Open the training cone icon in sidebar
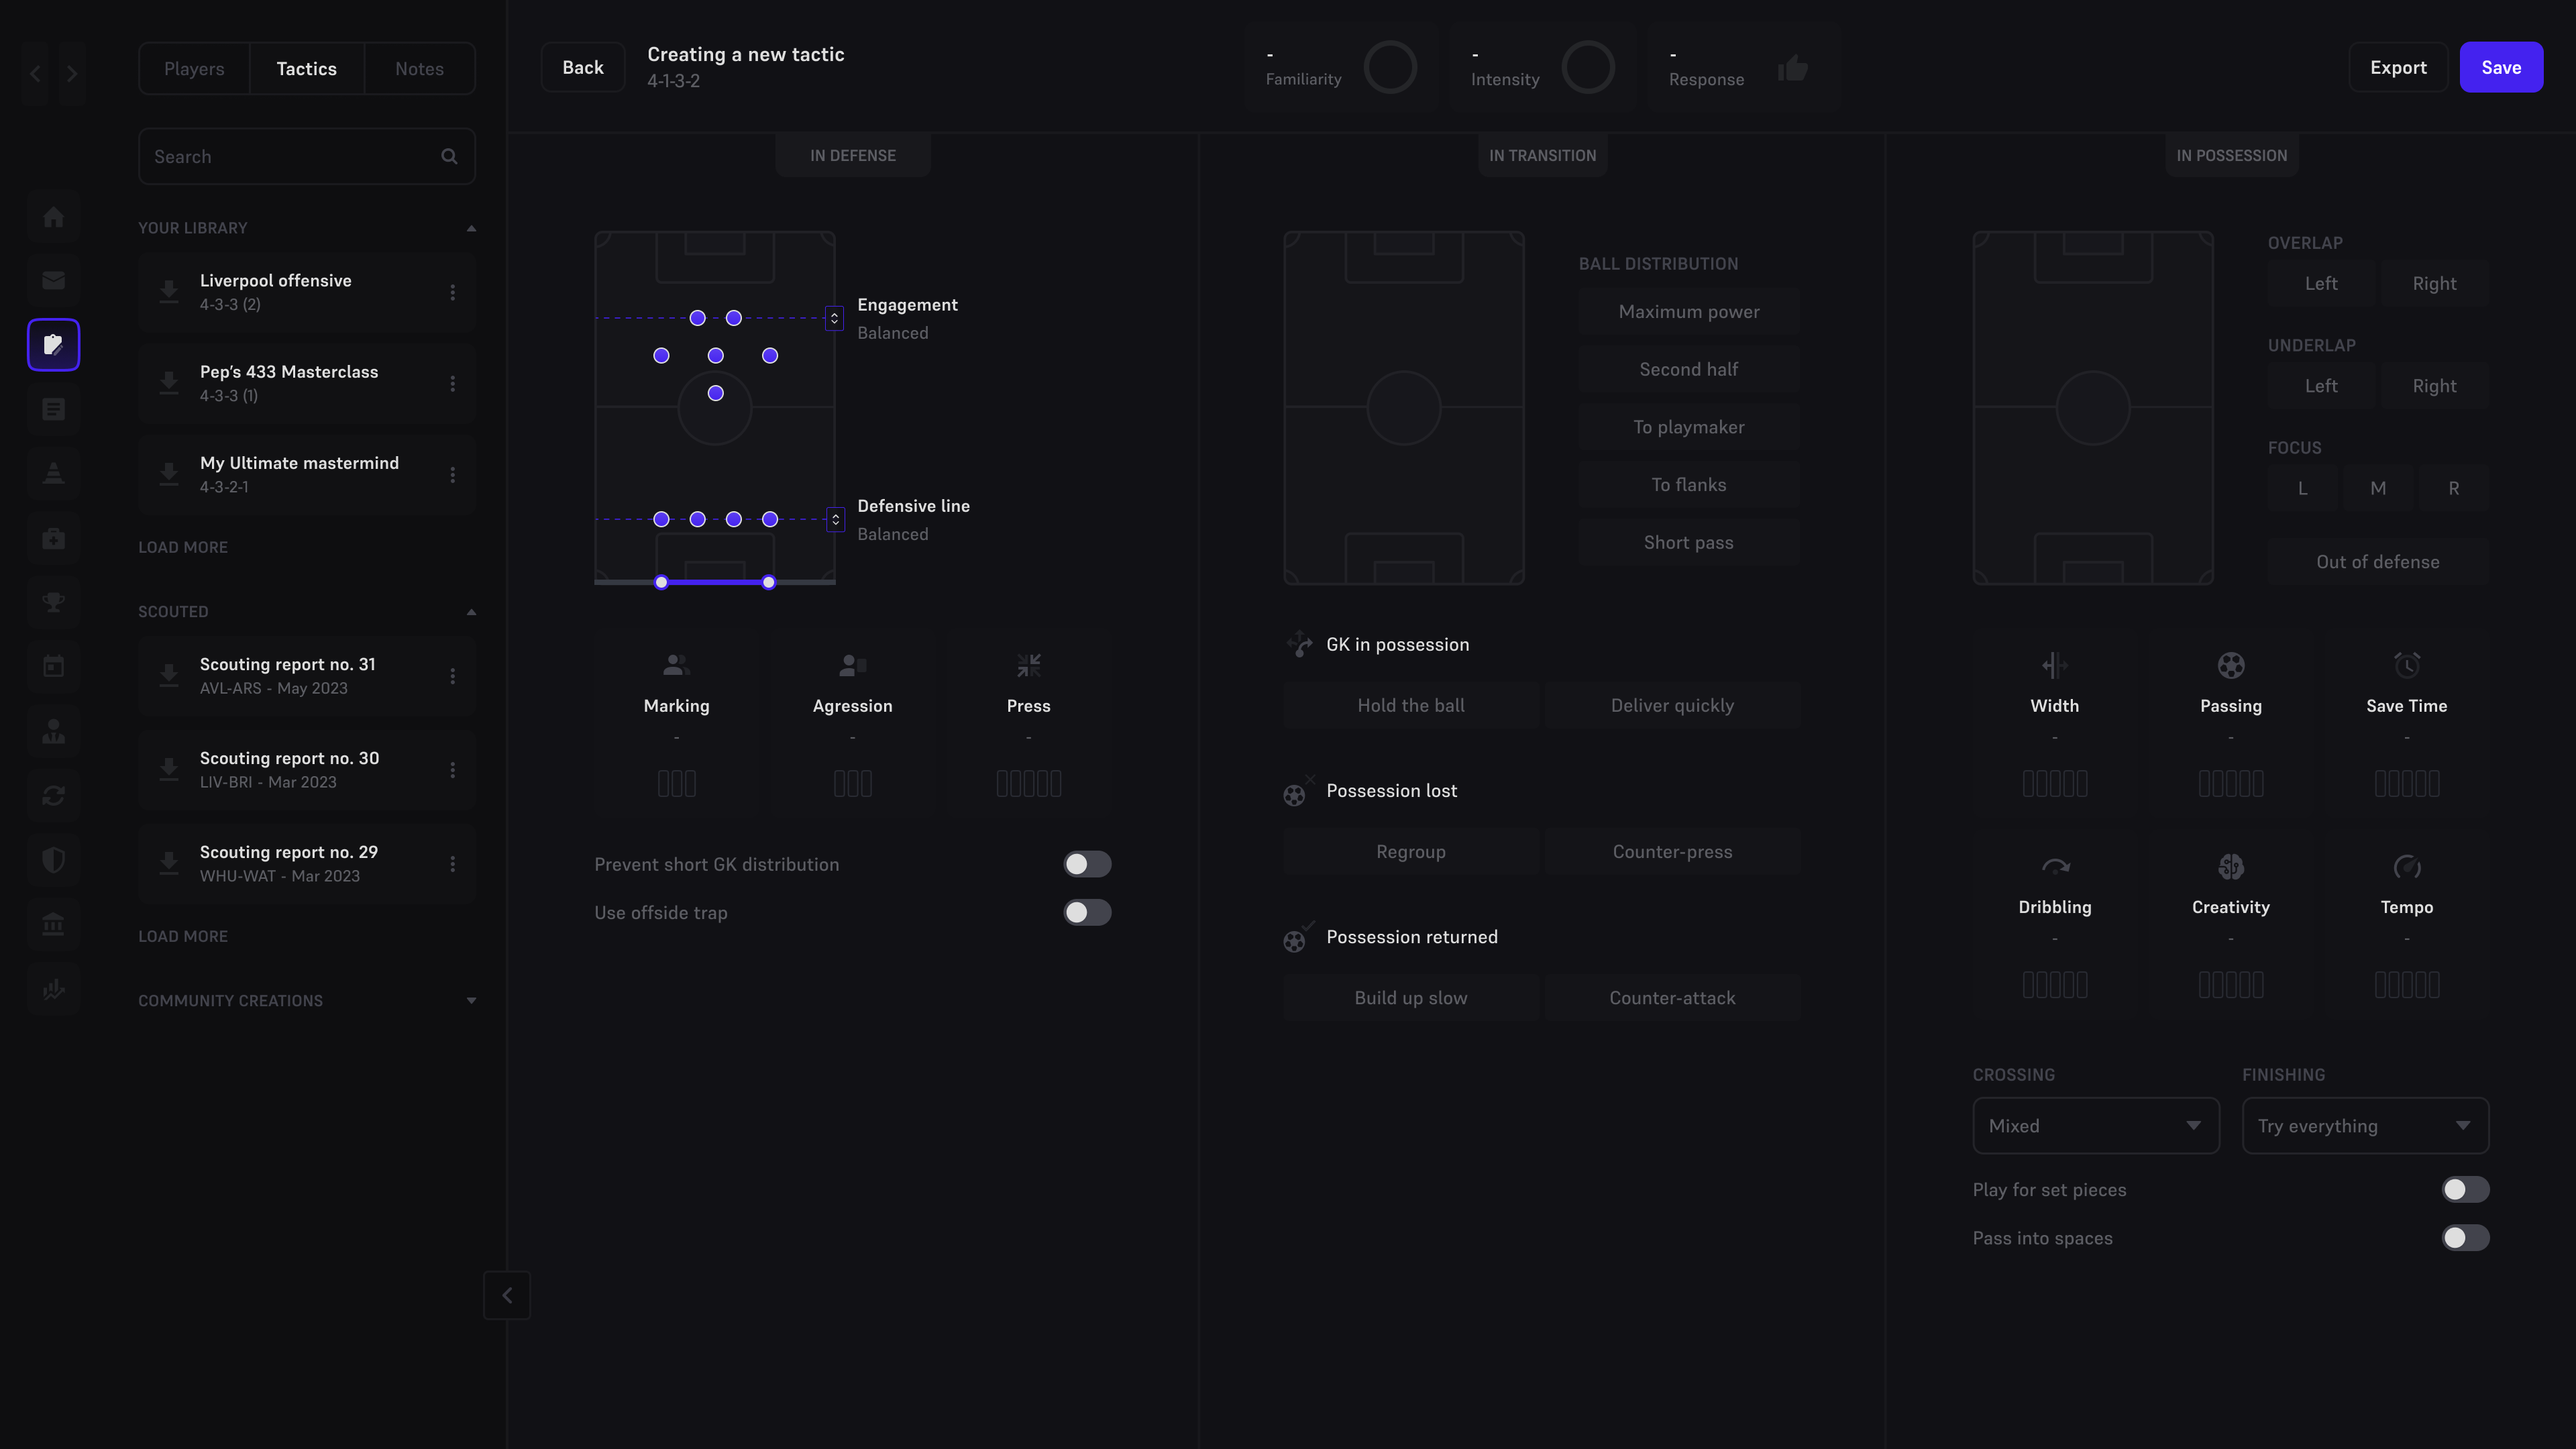 coord(53,473)
